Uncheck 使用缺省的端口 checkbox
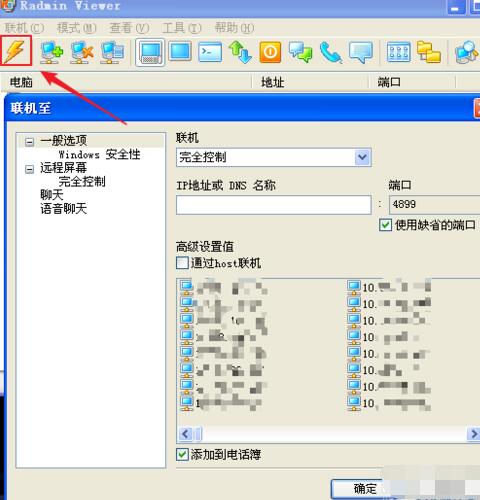The height and width of the screenshot is (500, 480). point(385,225)
